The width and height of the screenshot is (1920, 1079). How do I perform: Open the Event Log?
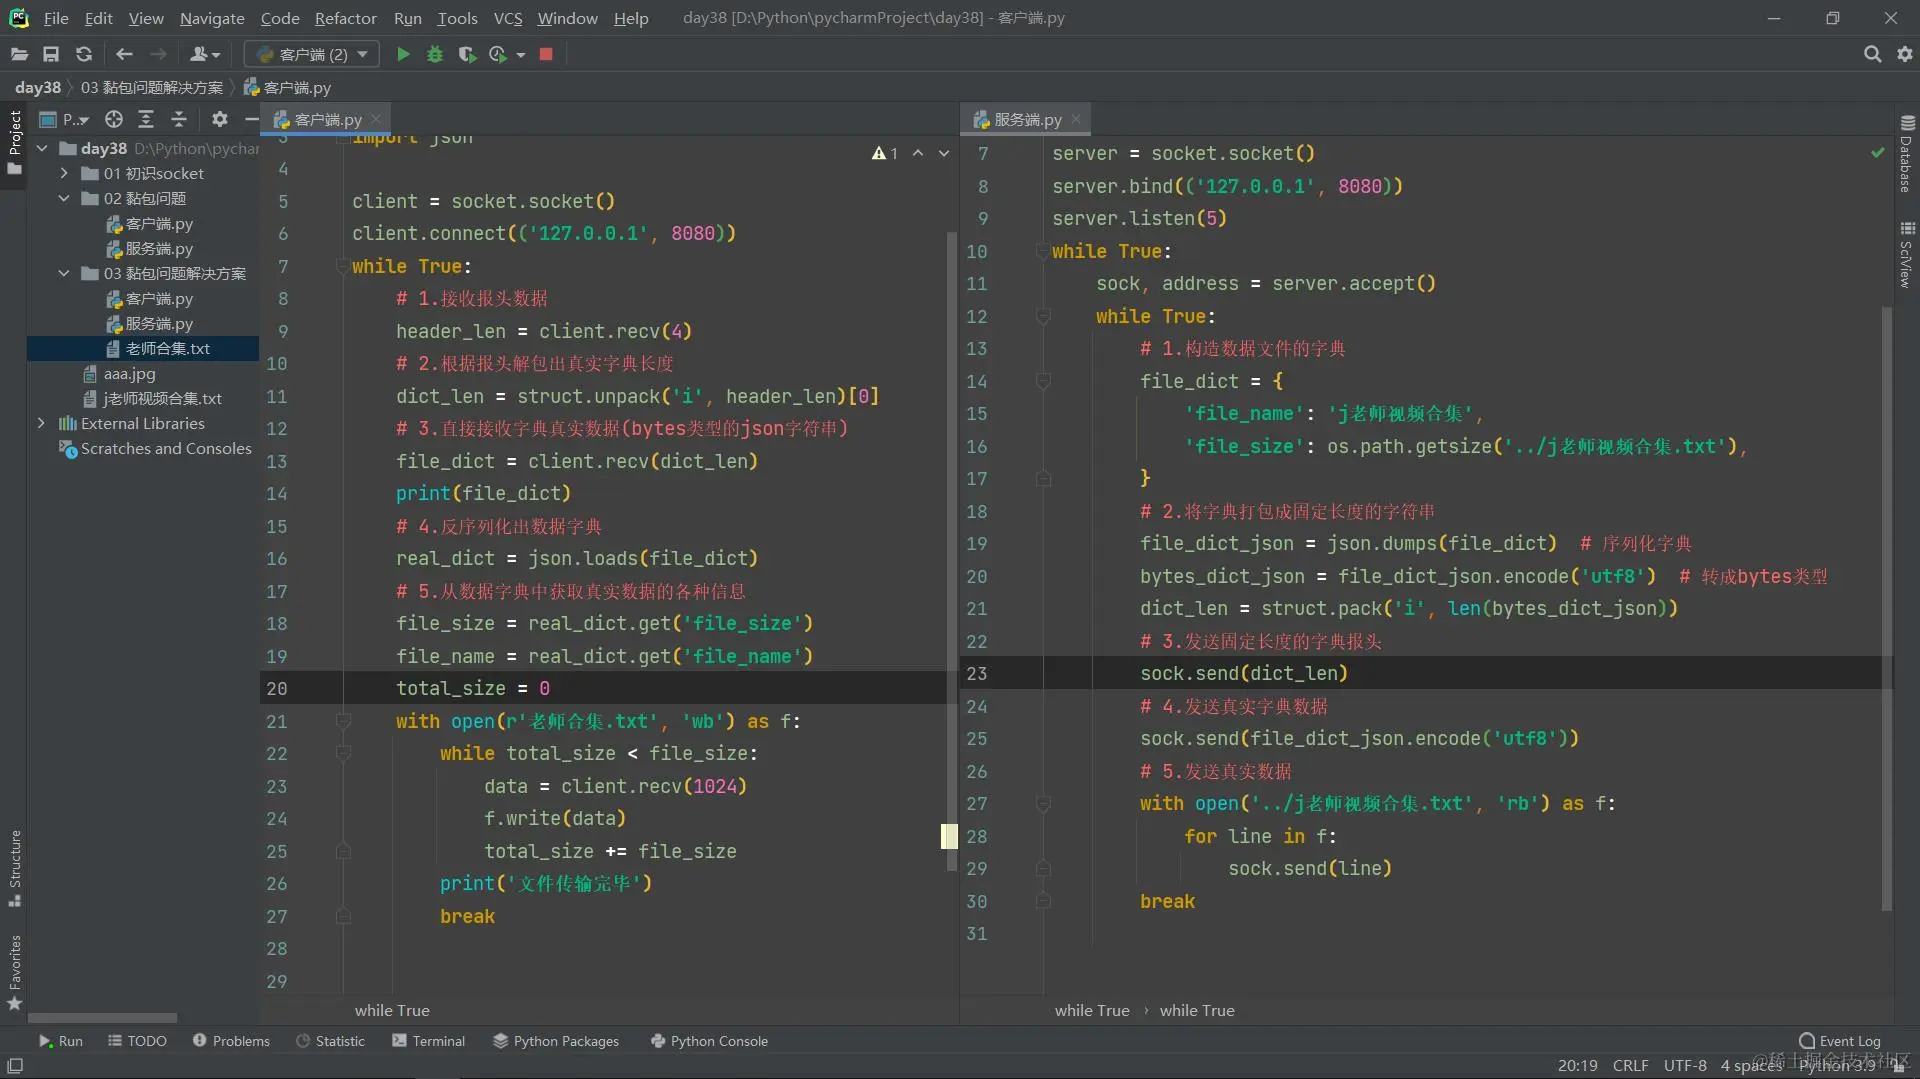[x=1840, y=1041]
